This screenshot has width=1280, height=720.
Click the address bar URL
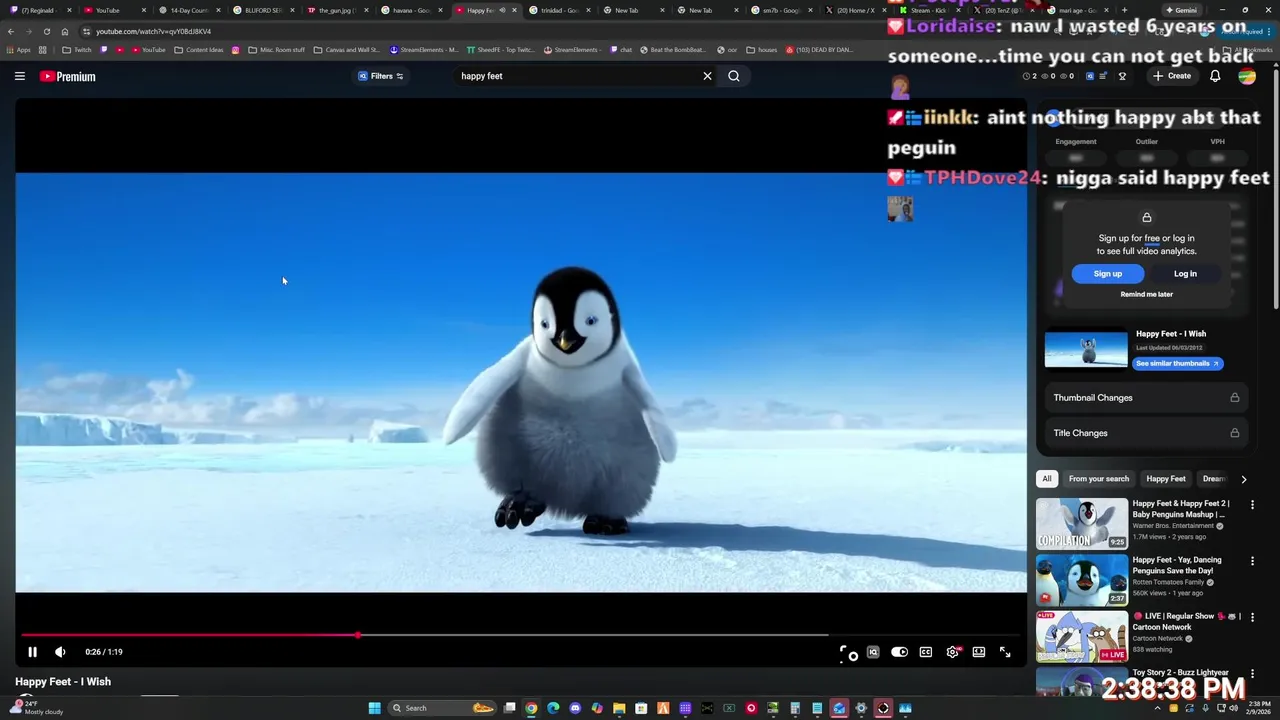[x=153, y=31]
